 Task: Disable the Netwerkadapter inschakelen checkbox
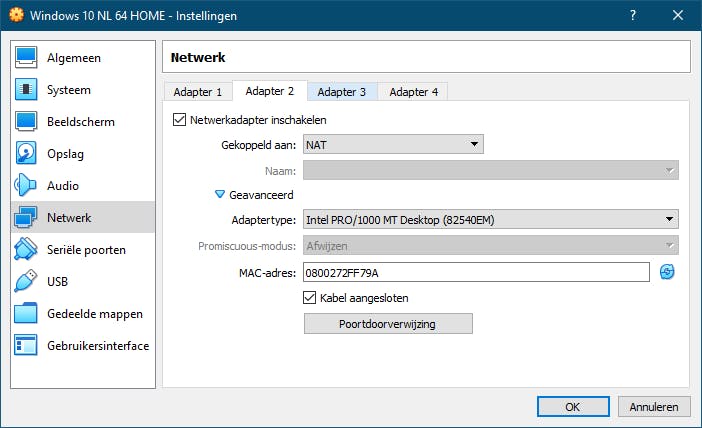[x=180, y=120]
